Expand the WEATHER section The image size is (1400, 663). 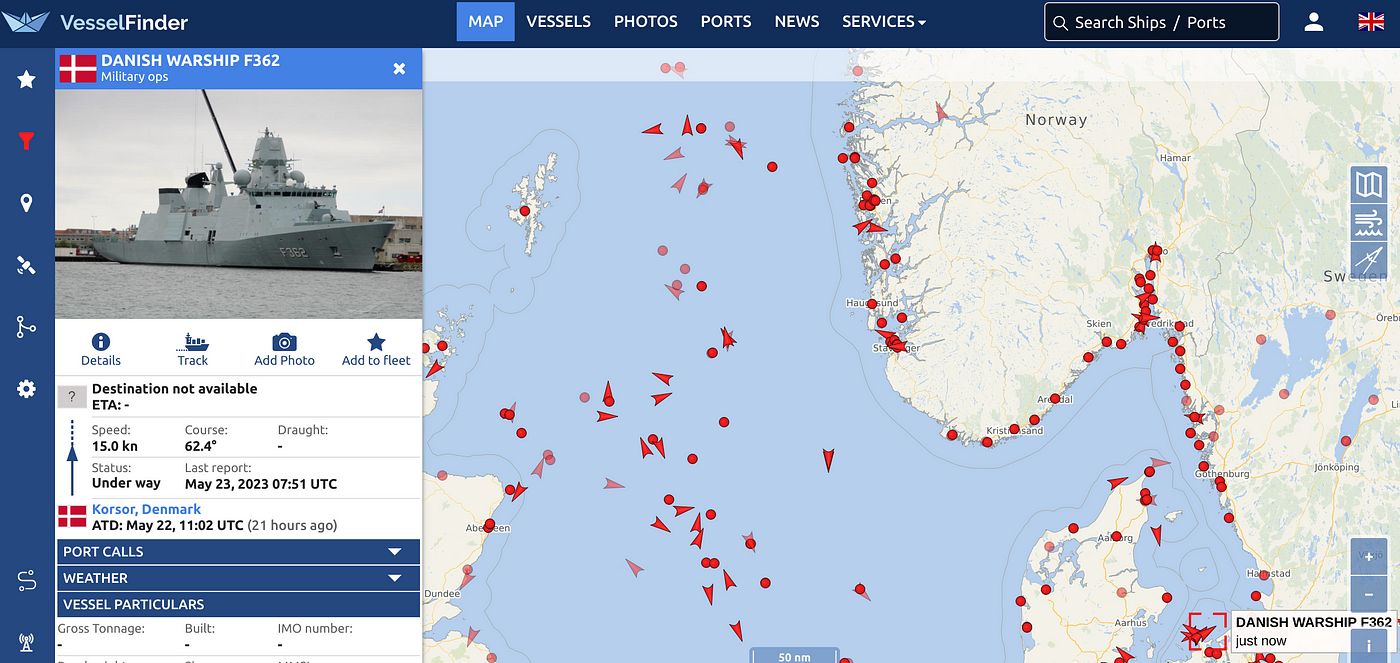click(238, 578)
